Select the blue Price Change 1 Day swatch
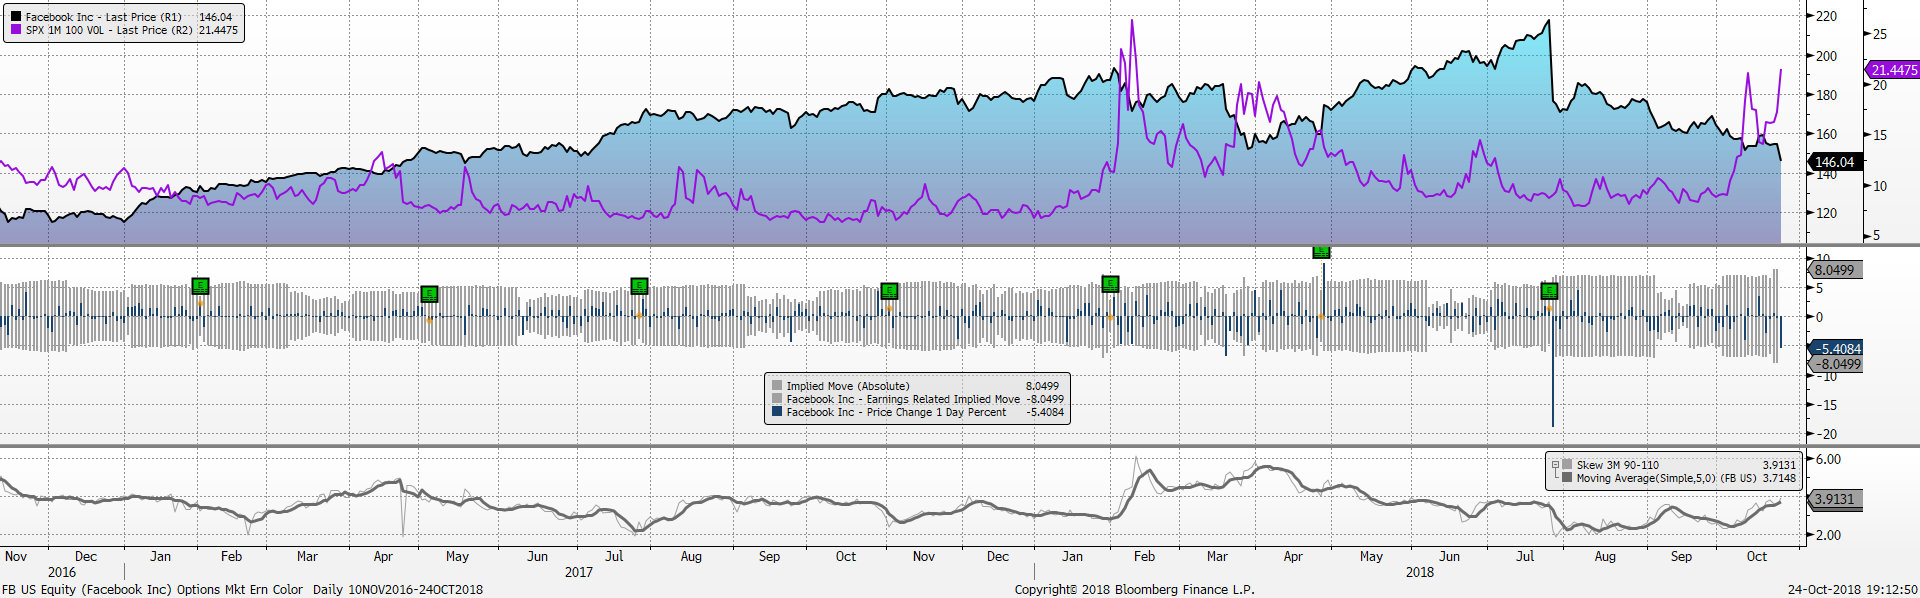The height and width of the screenshot is (598, 1920). [777, 412]
